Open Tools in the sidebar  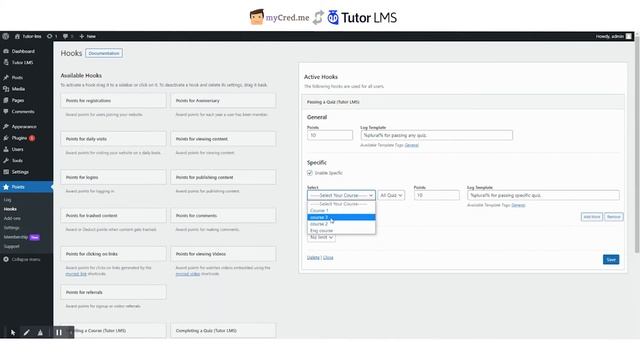point(17,161)
